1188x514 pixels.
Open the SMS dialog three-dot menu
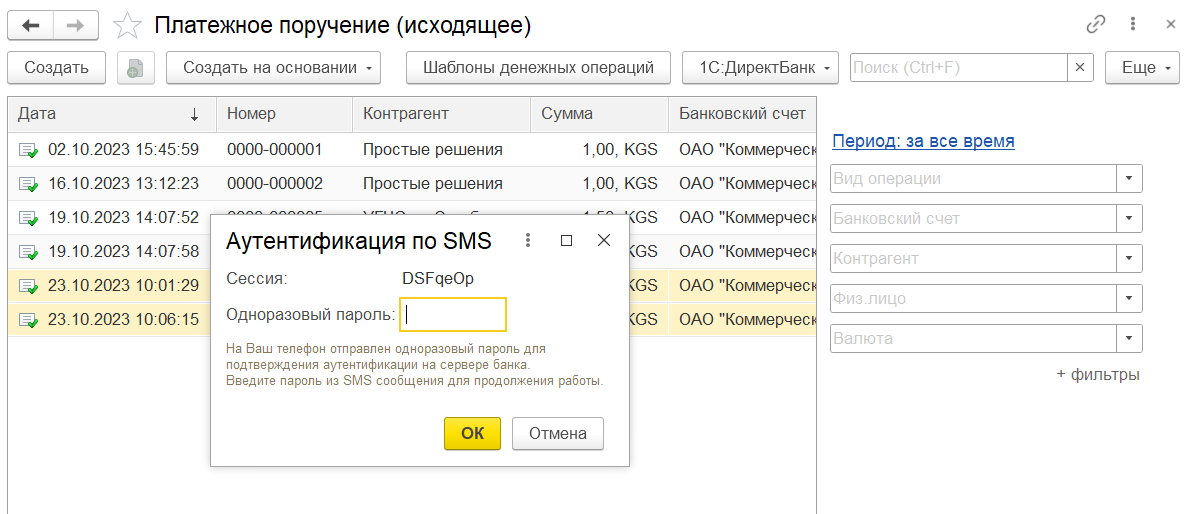tap(528, 240)
